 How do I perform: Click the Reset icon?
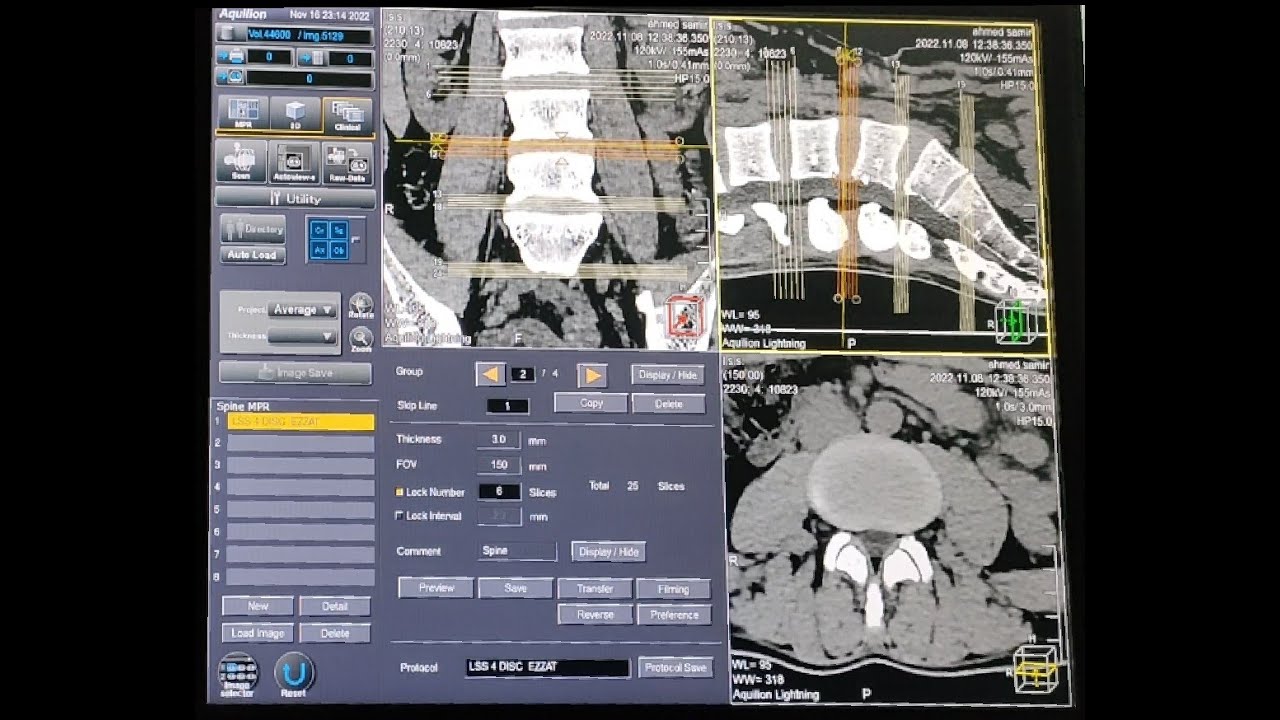[294, 675]
